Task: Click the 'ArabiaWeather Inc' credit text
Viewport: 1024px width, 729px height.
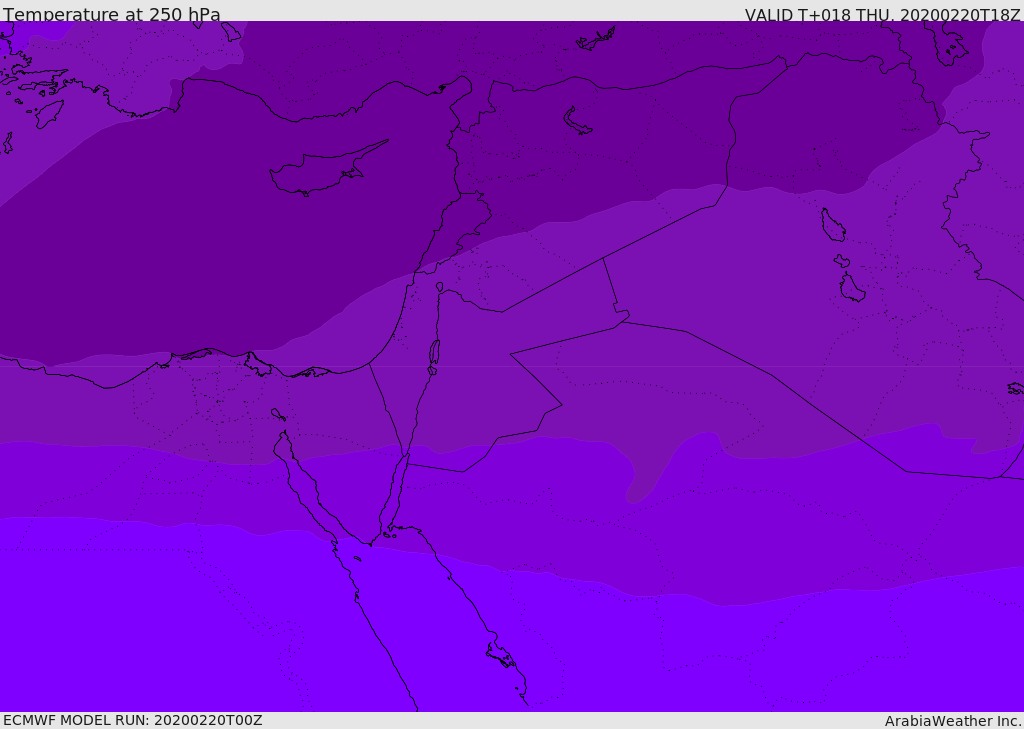Action: coord(952,721)
